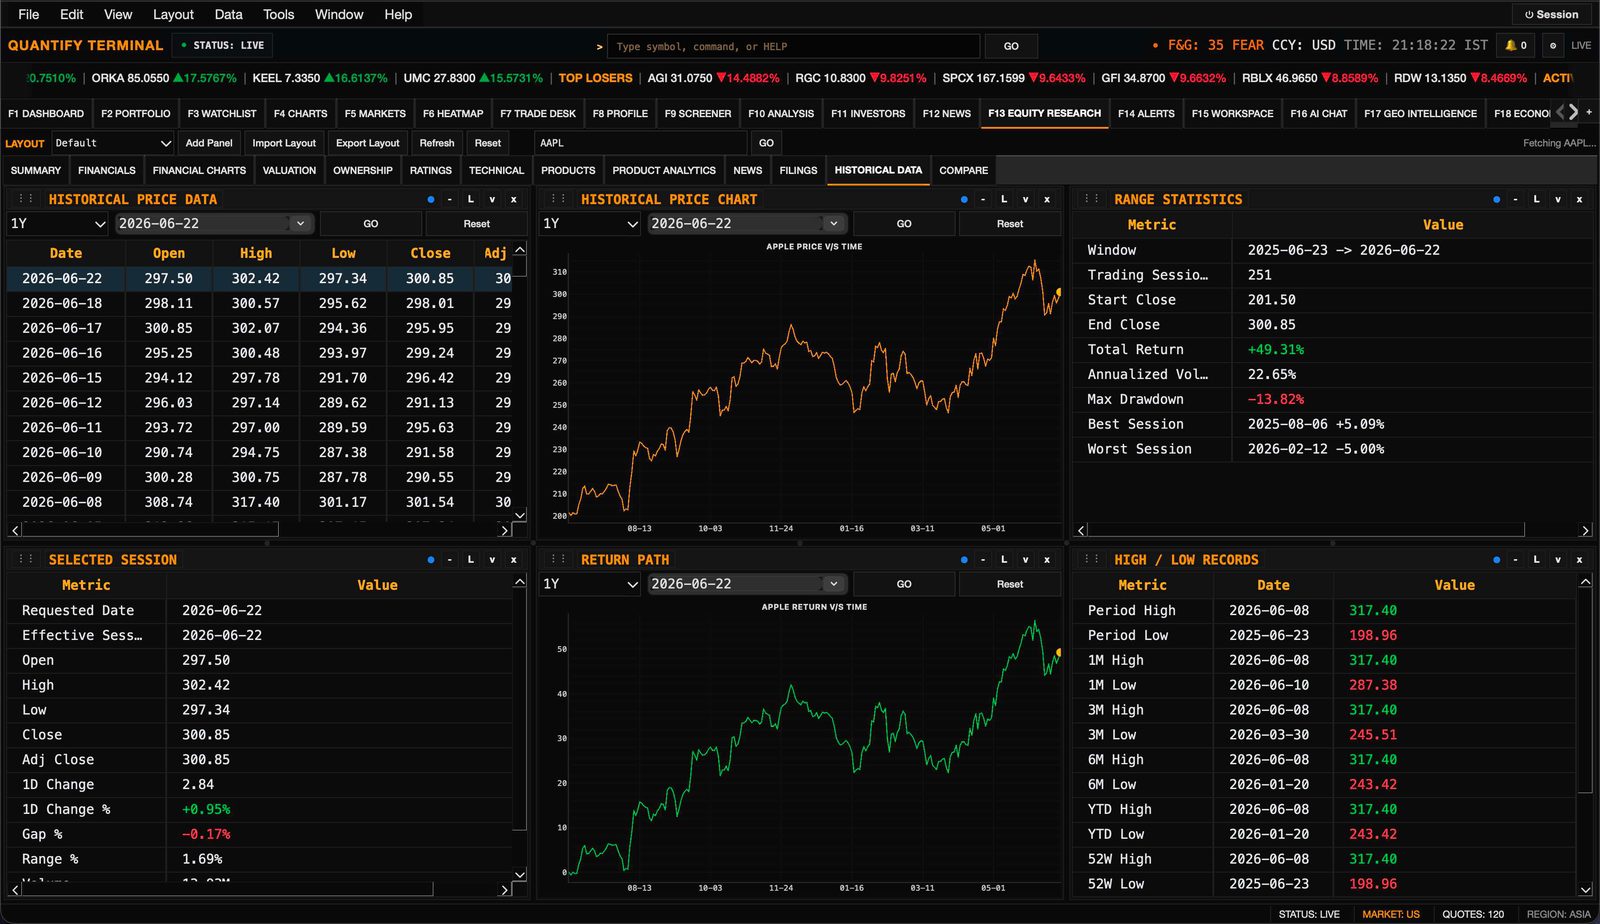The image size is (1600, 924).
Task: Grab the Range Statistics panel drag handle
Action: click(x=1092, y=199)
